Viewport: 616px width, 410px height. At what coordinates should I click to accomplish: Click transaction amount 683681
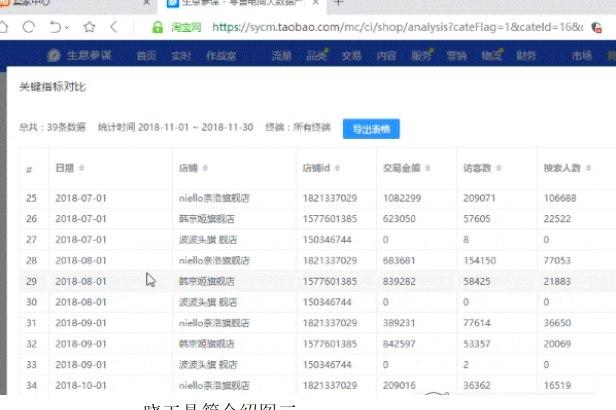pos(399,260)
